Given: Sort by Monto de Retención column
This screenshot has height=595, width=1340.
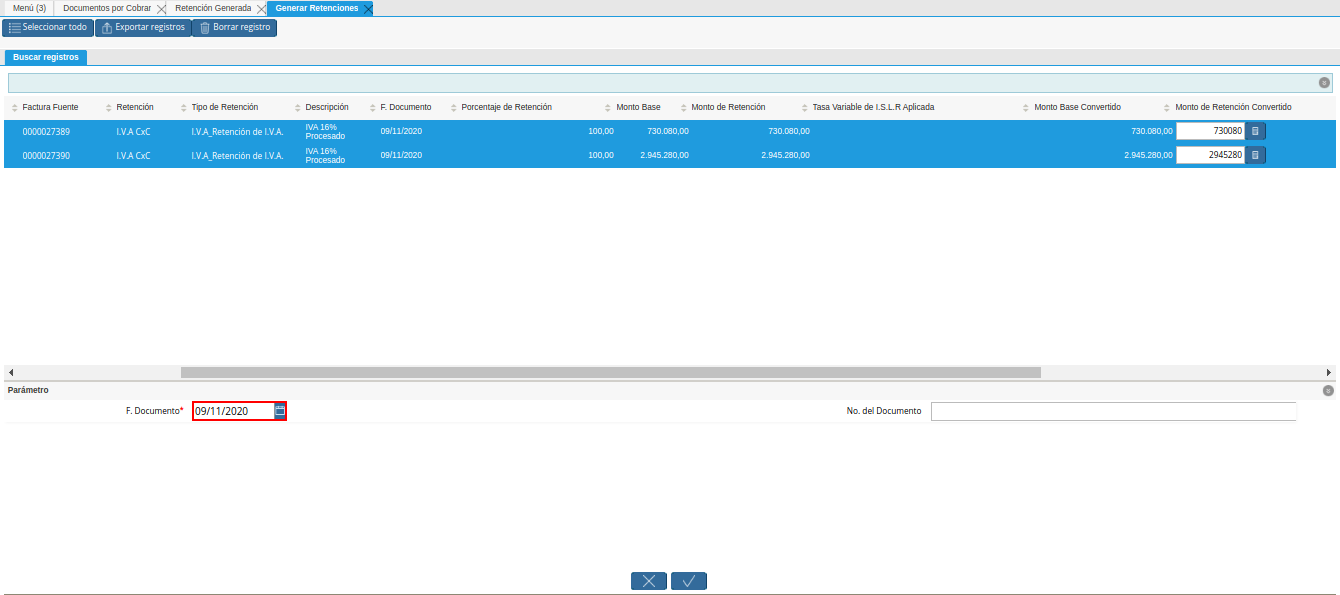Looking at the screenshot, I should 728,107.
